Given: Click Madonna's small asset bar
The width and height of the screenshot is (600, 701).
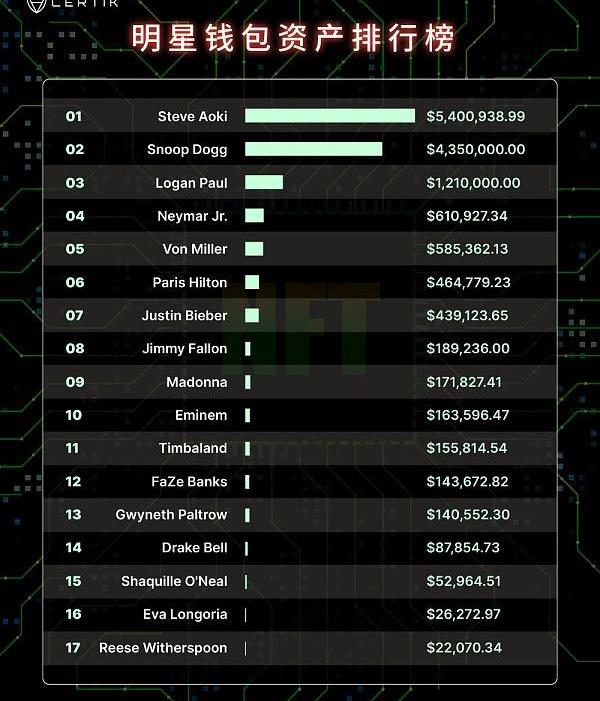Looking at the screenshot, I should (x=248, y=382).
